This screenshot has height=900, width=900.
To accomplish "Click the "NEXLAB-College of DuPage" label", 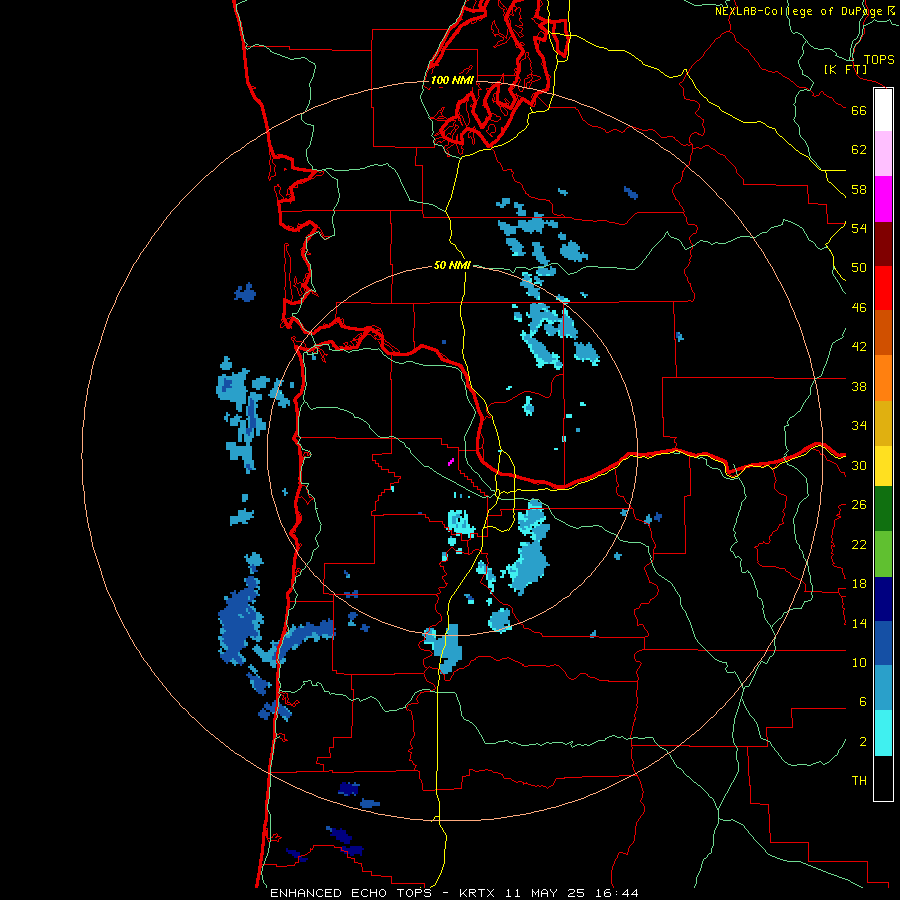I will [x=799, y=11].
